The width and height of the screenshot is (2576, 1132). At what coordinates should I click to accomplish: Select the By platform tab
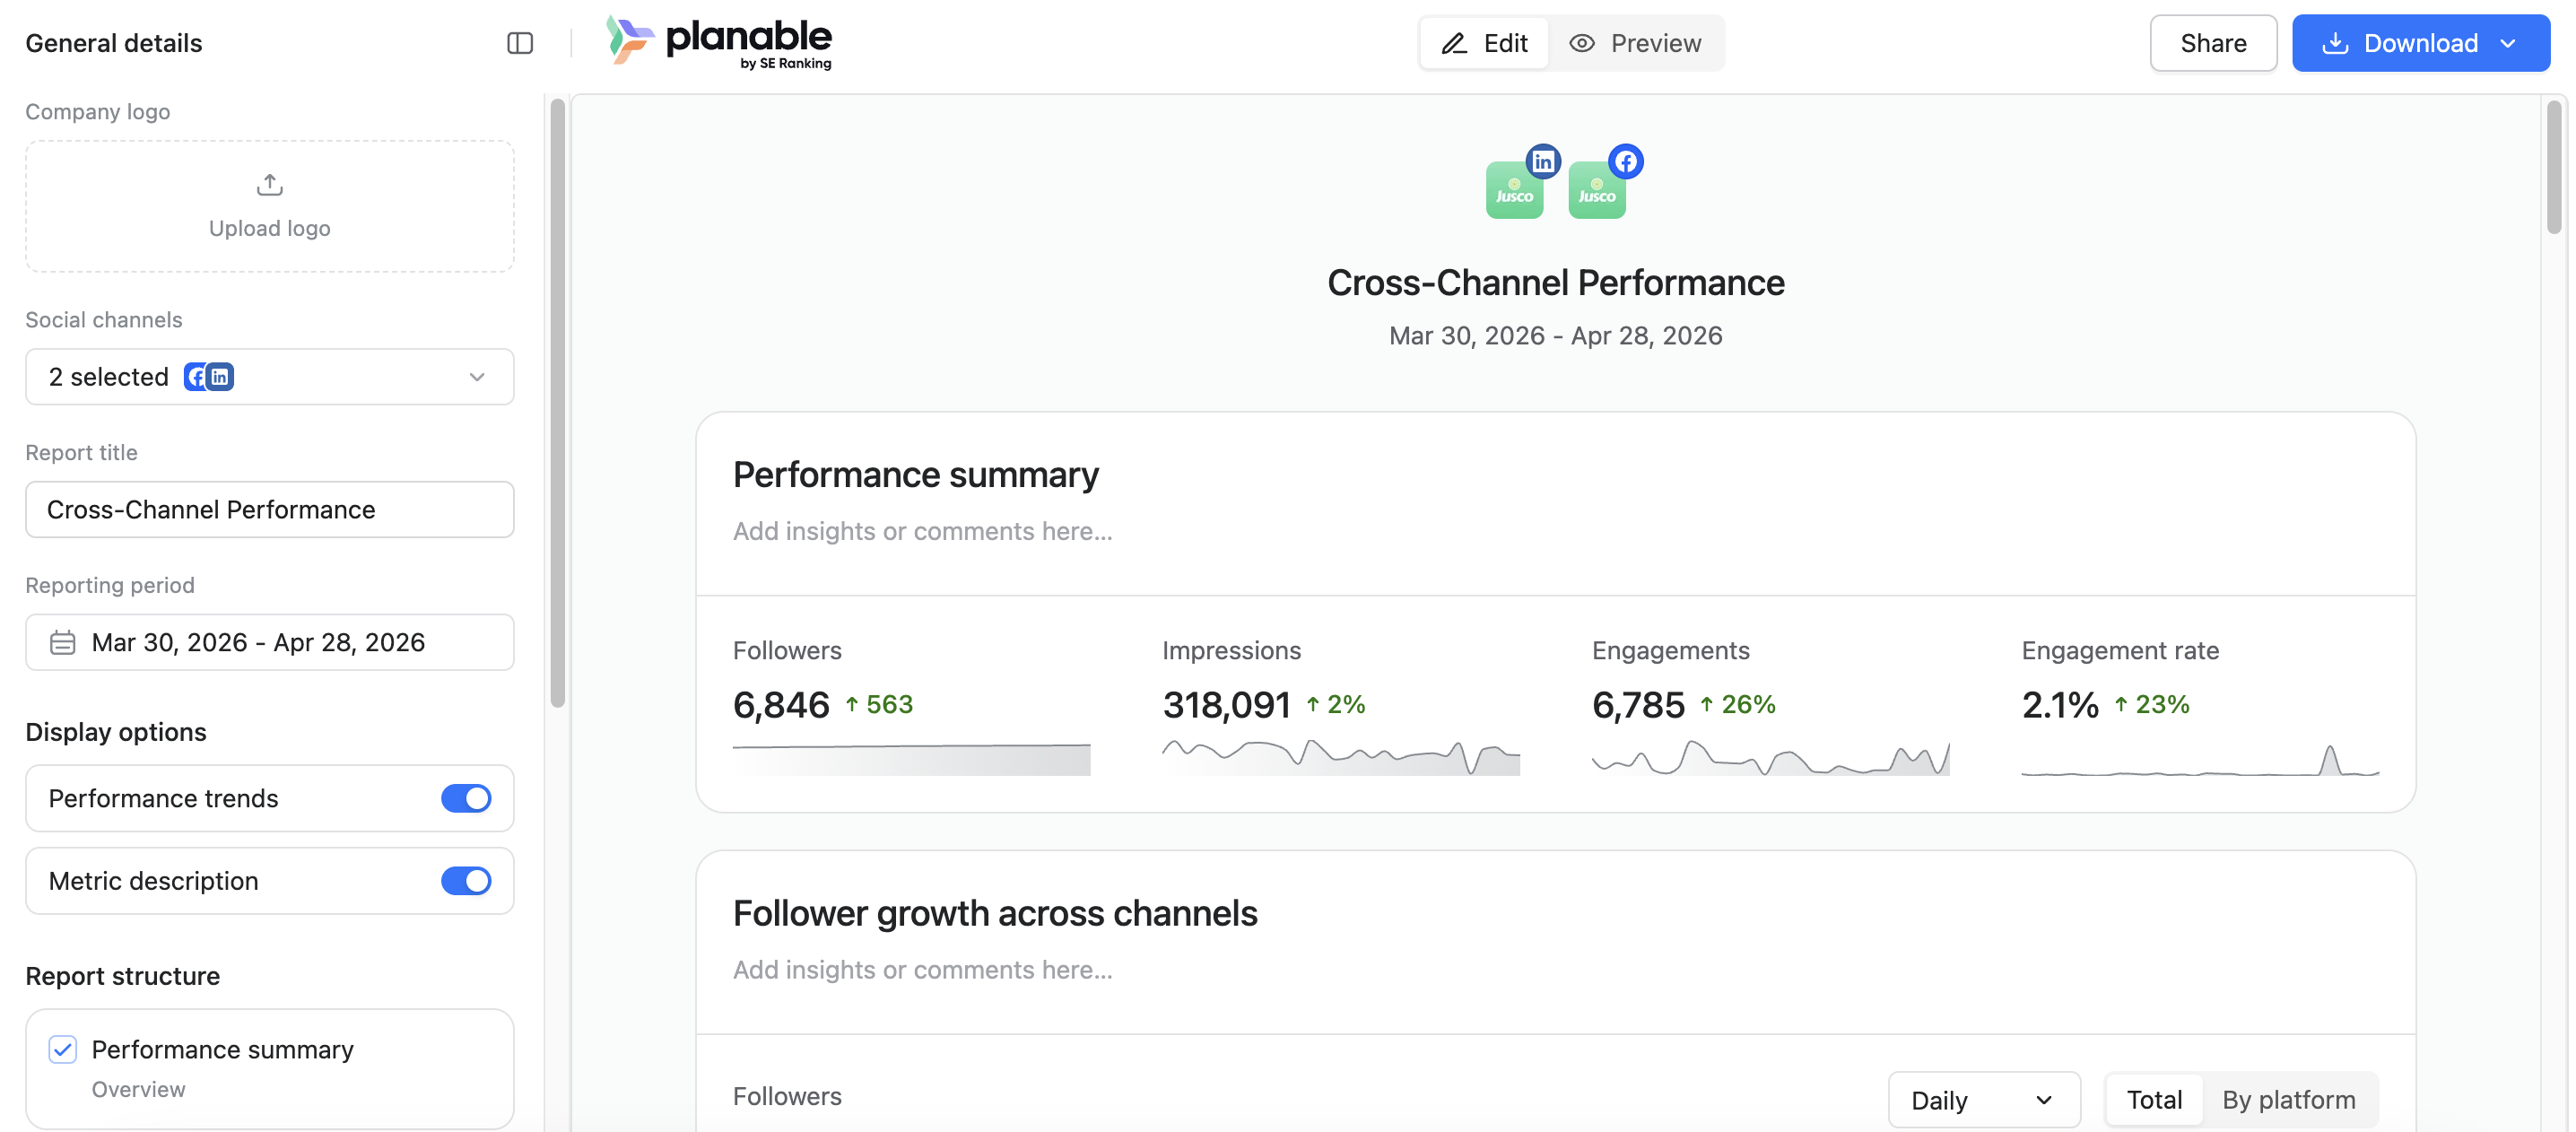pos(2288,1100)
